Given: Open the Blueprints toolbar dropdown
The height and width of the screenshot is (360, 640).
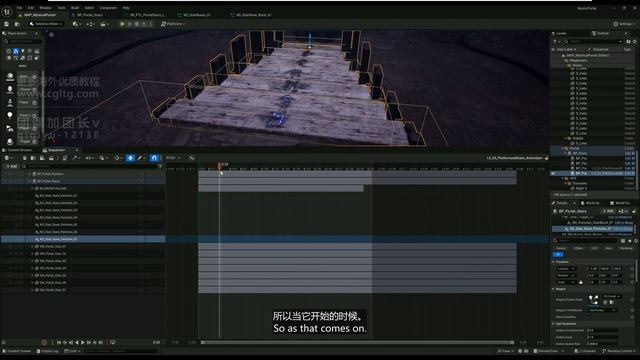Looking at the screenshot, I should coord(90,24).
